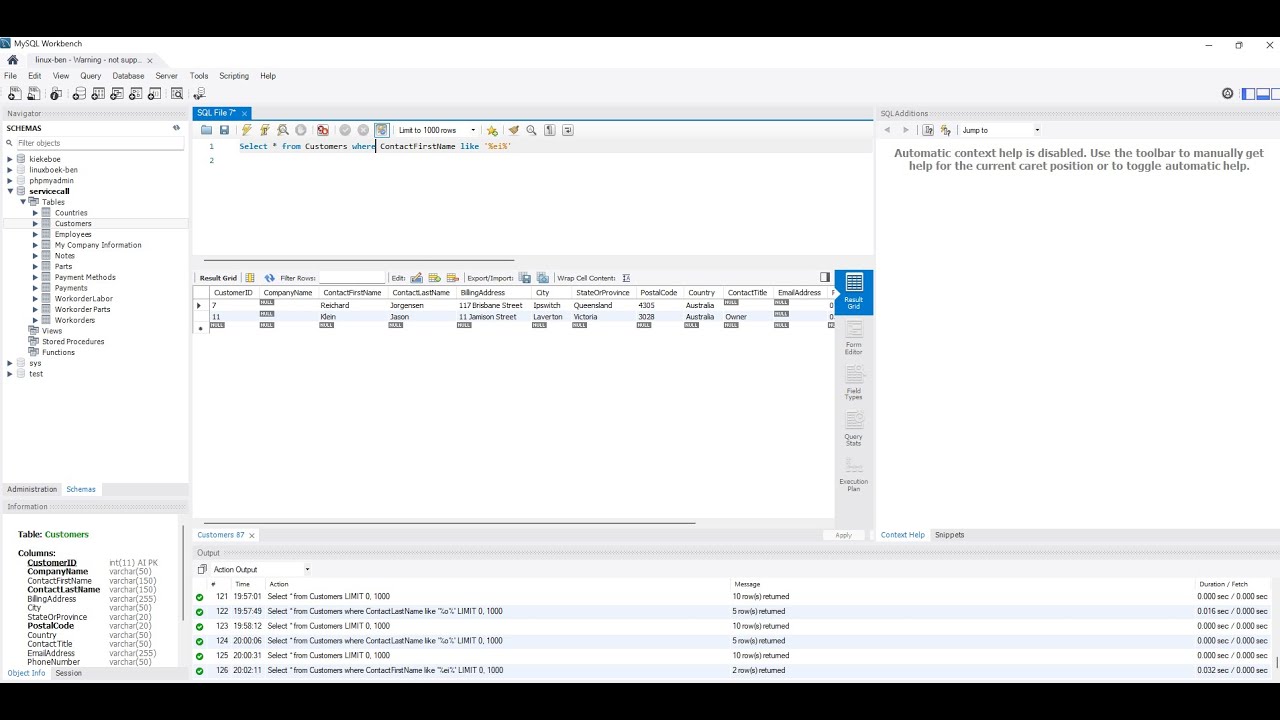Execute statement under cursor icon
Screen dimensions: 1280x720
click(x=265, y=130)
